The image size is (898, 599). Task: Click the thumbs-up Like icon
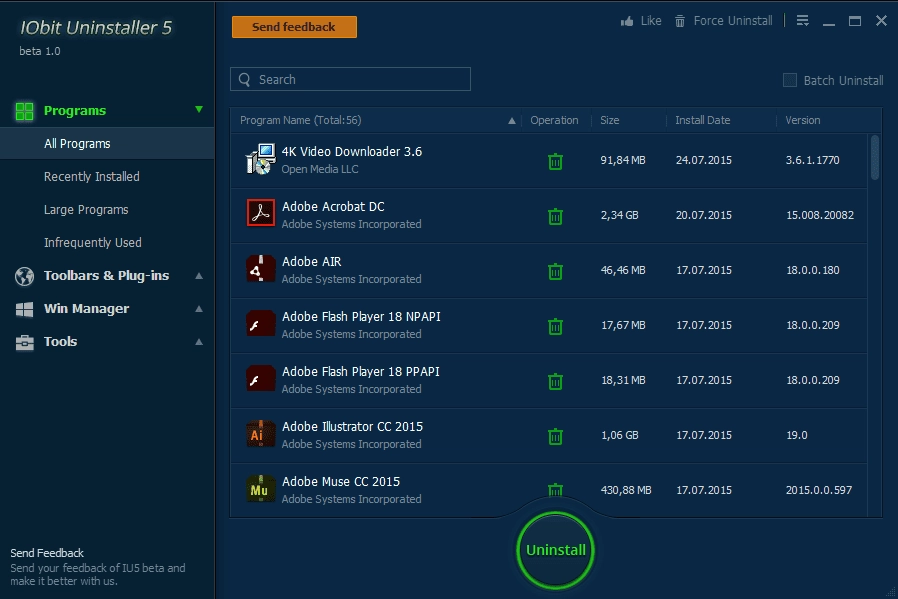pos(627,21)
